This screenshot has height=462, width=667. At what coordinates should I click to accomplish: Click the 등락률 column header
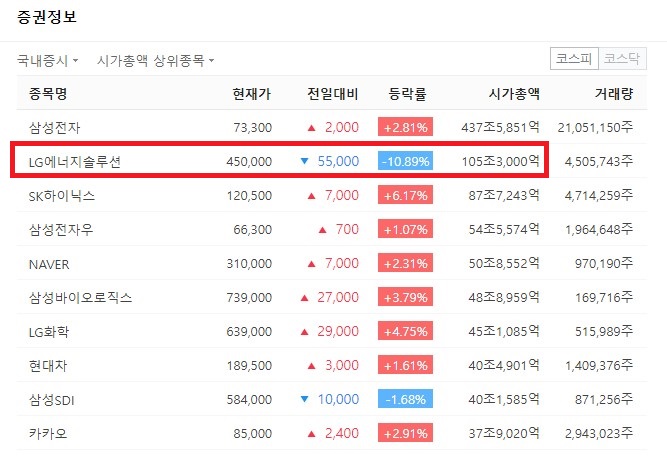(x=407, y=93)
